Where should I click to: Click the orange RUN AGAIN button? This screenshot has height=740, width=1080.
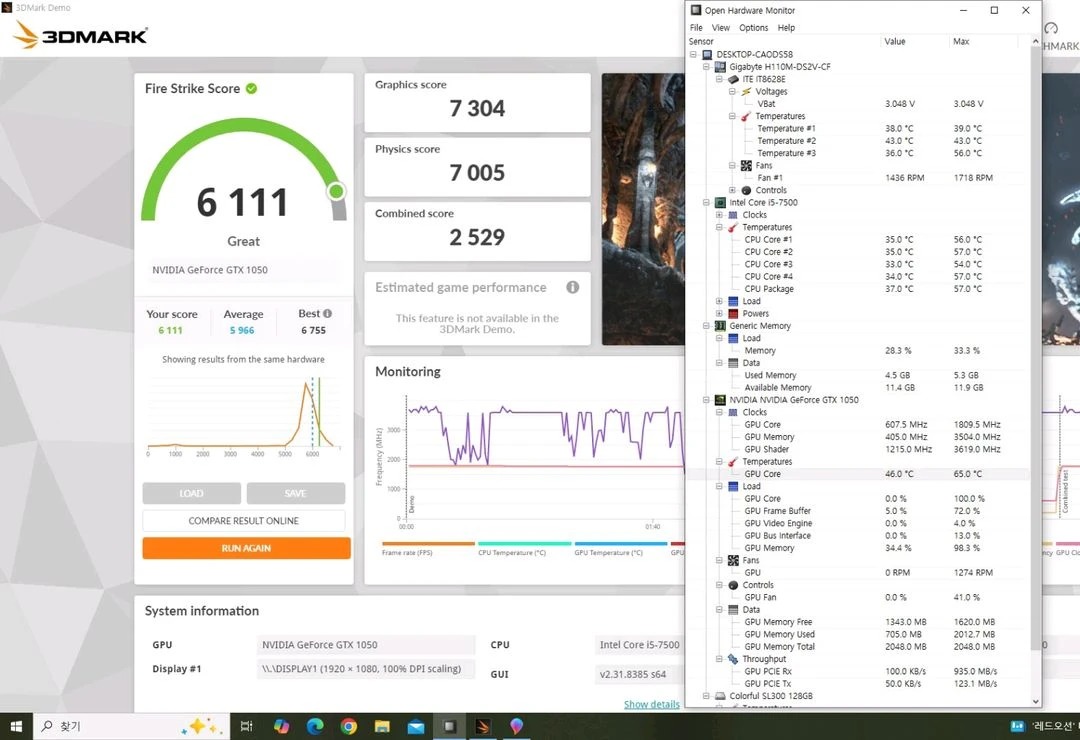pos(247,548)
